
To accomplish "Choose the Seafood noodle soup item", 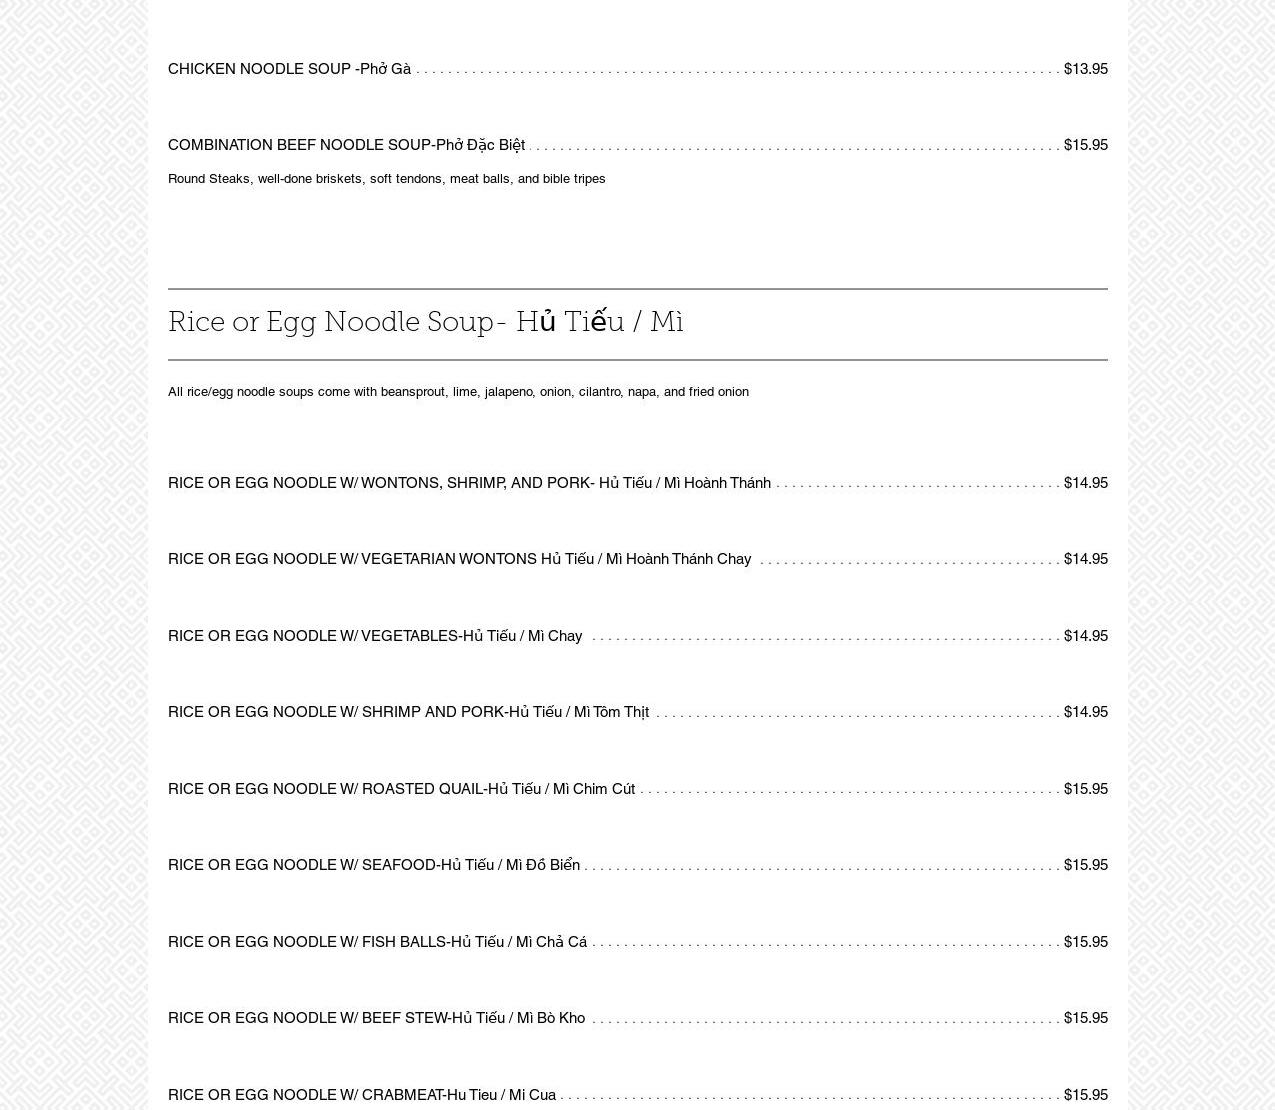I will tap(374, 865).
